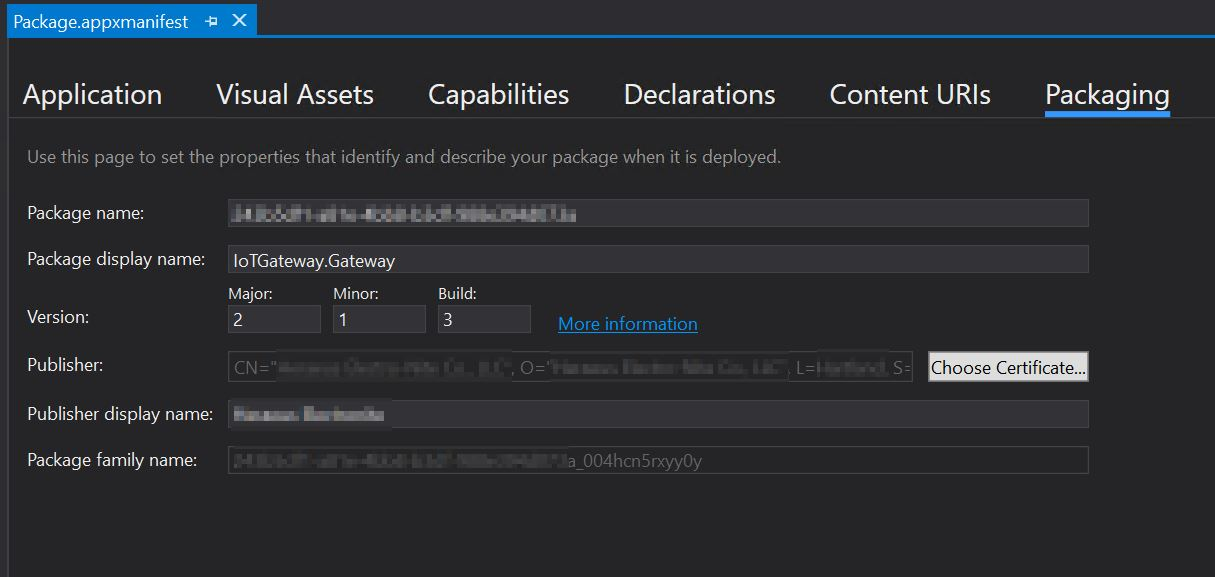Focus the Minor version field
Screen dimensions: 1215x577
(x=379, y=319)
